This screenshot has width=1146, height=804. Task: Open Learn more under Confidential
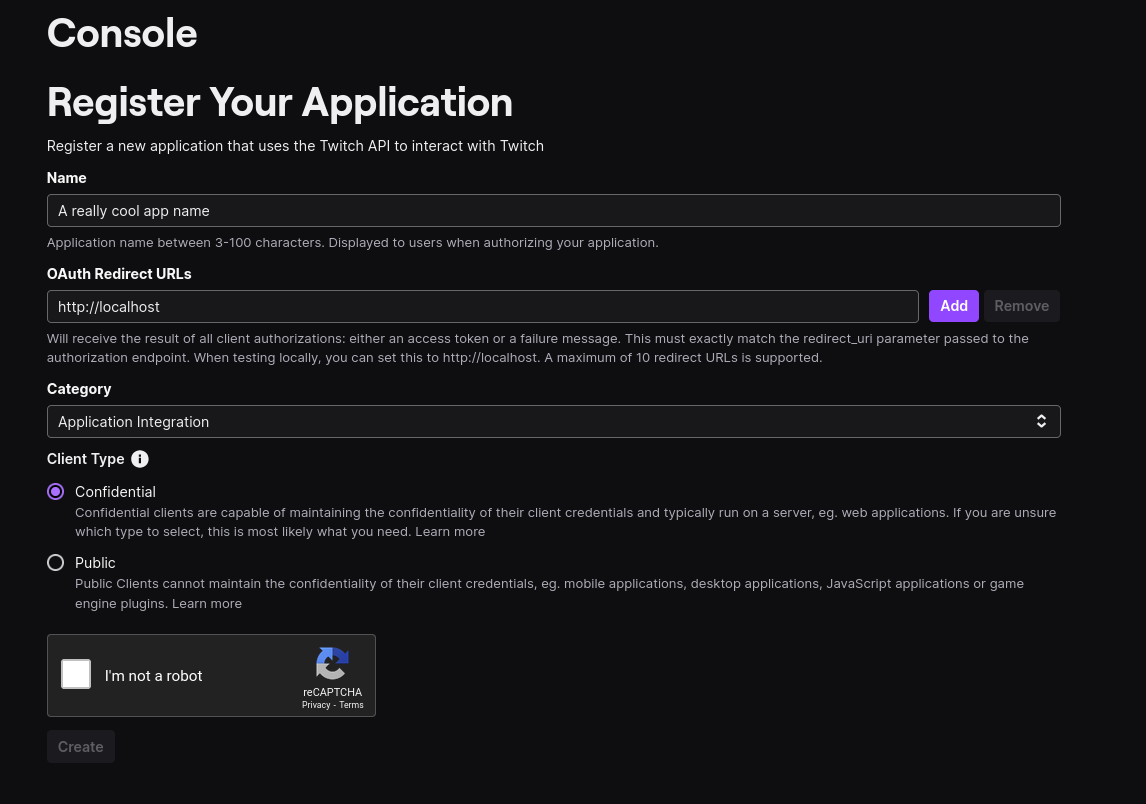(x=450, y=532)
